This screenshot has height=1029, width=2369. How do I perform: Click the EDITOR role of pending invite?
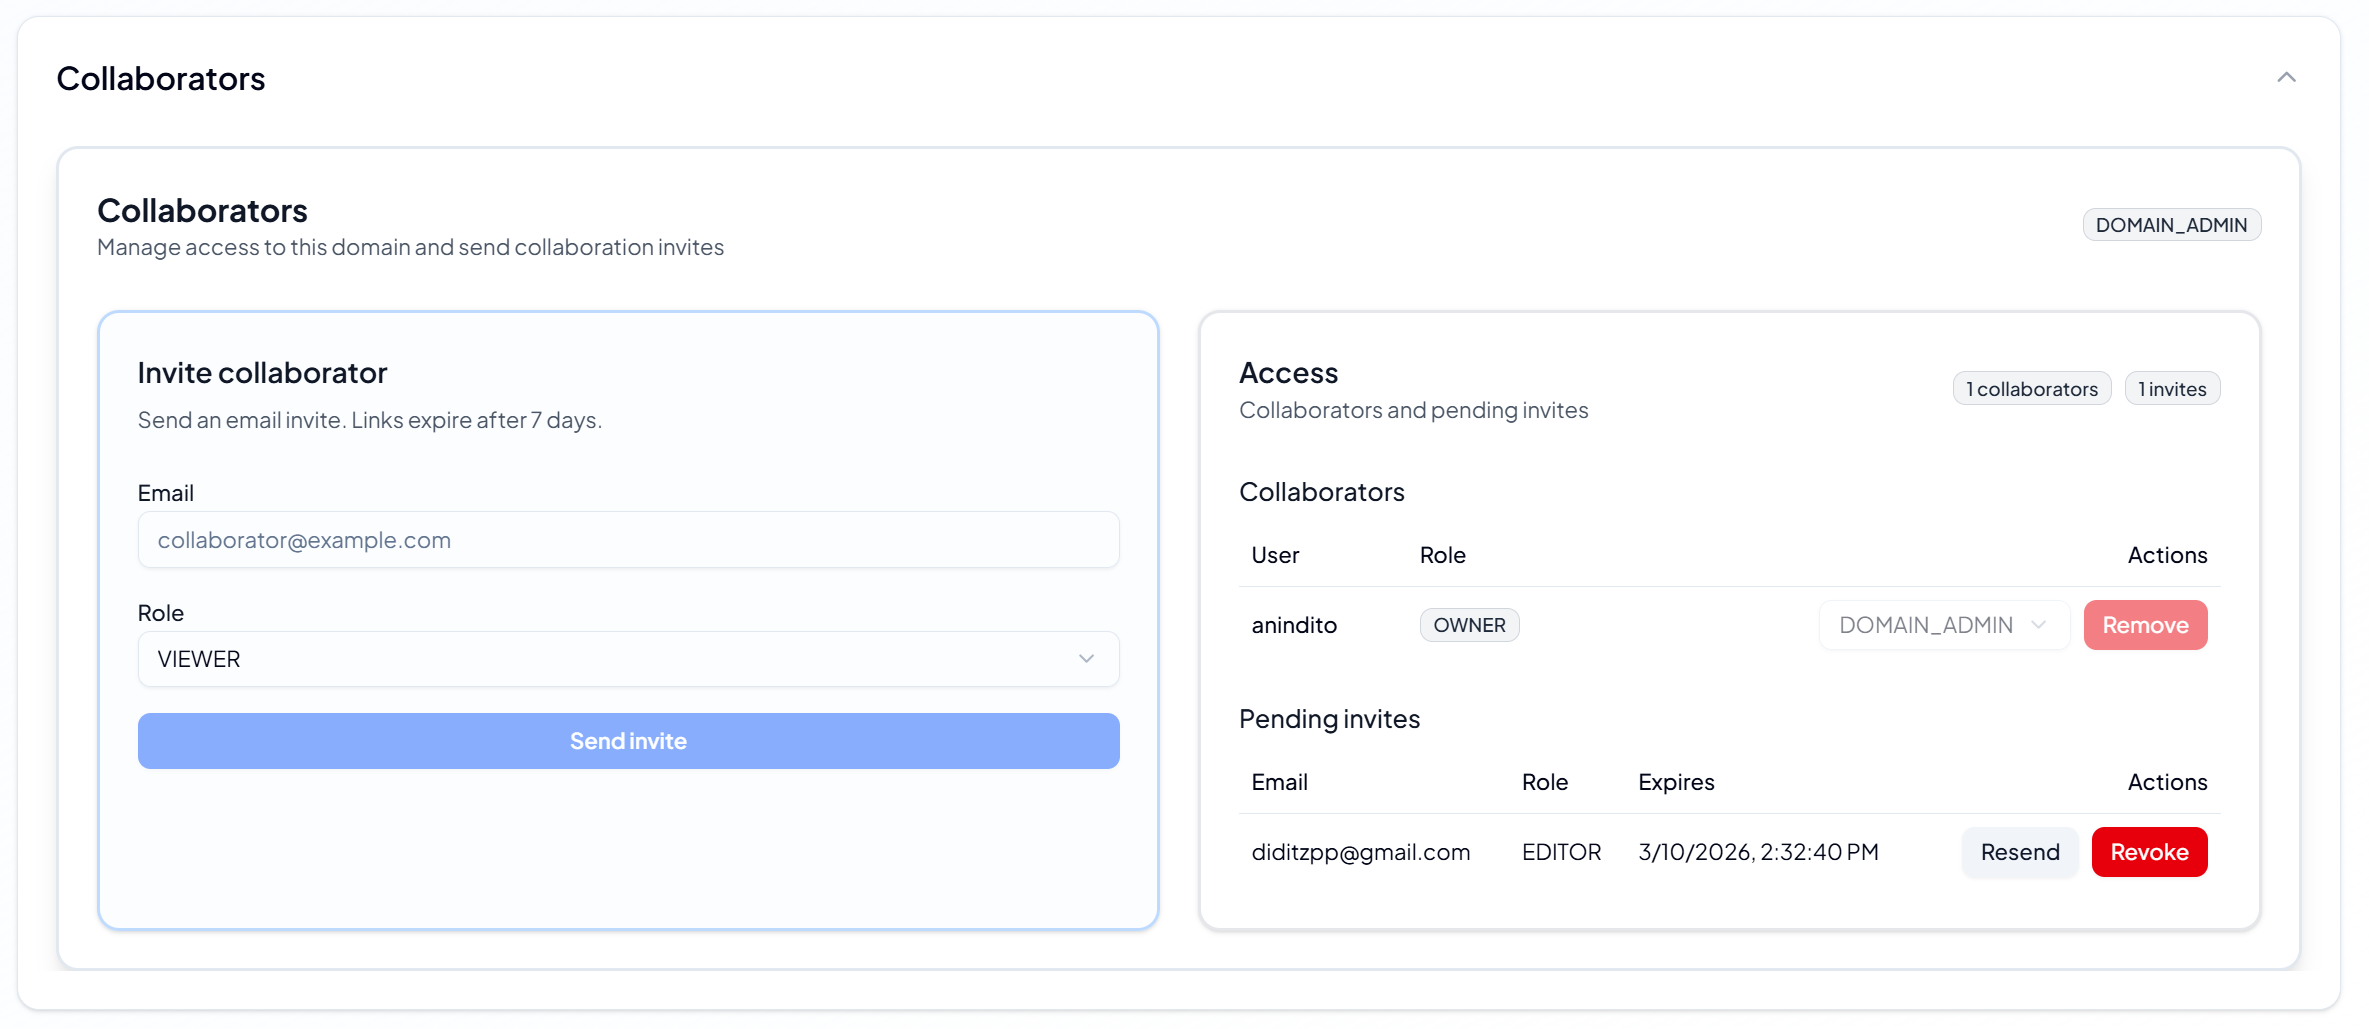[1561, 852]
